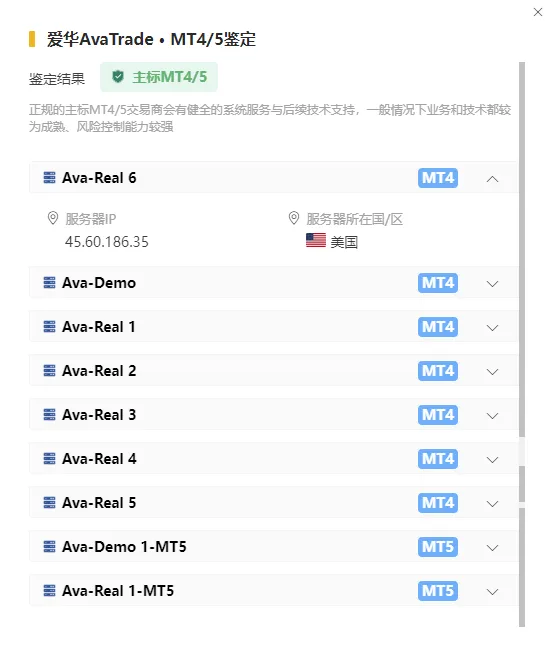Image resolution: width=553 pixels, height=659 pixels.
Task: Collapse the Ava-Real 6 server details
Action: tap(492, 179)
